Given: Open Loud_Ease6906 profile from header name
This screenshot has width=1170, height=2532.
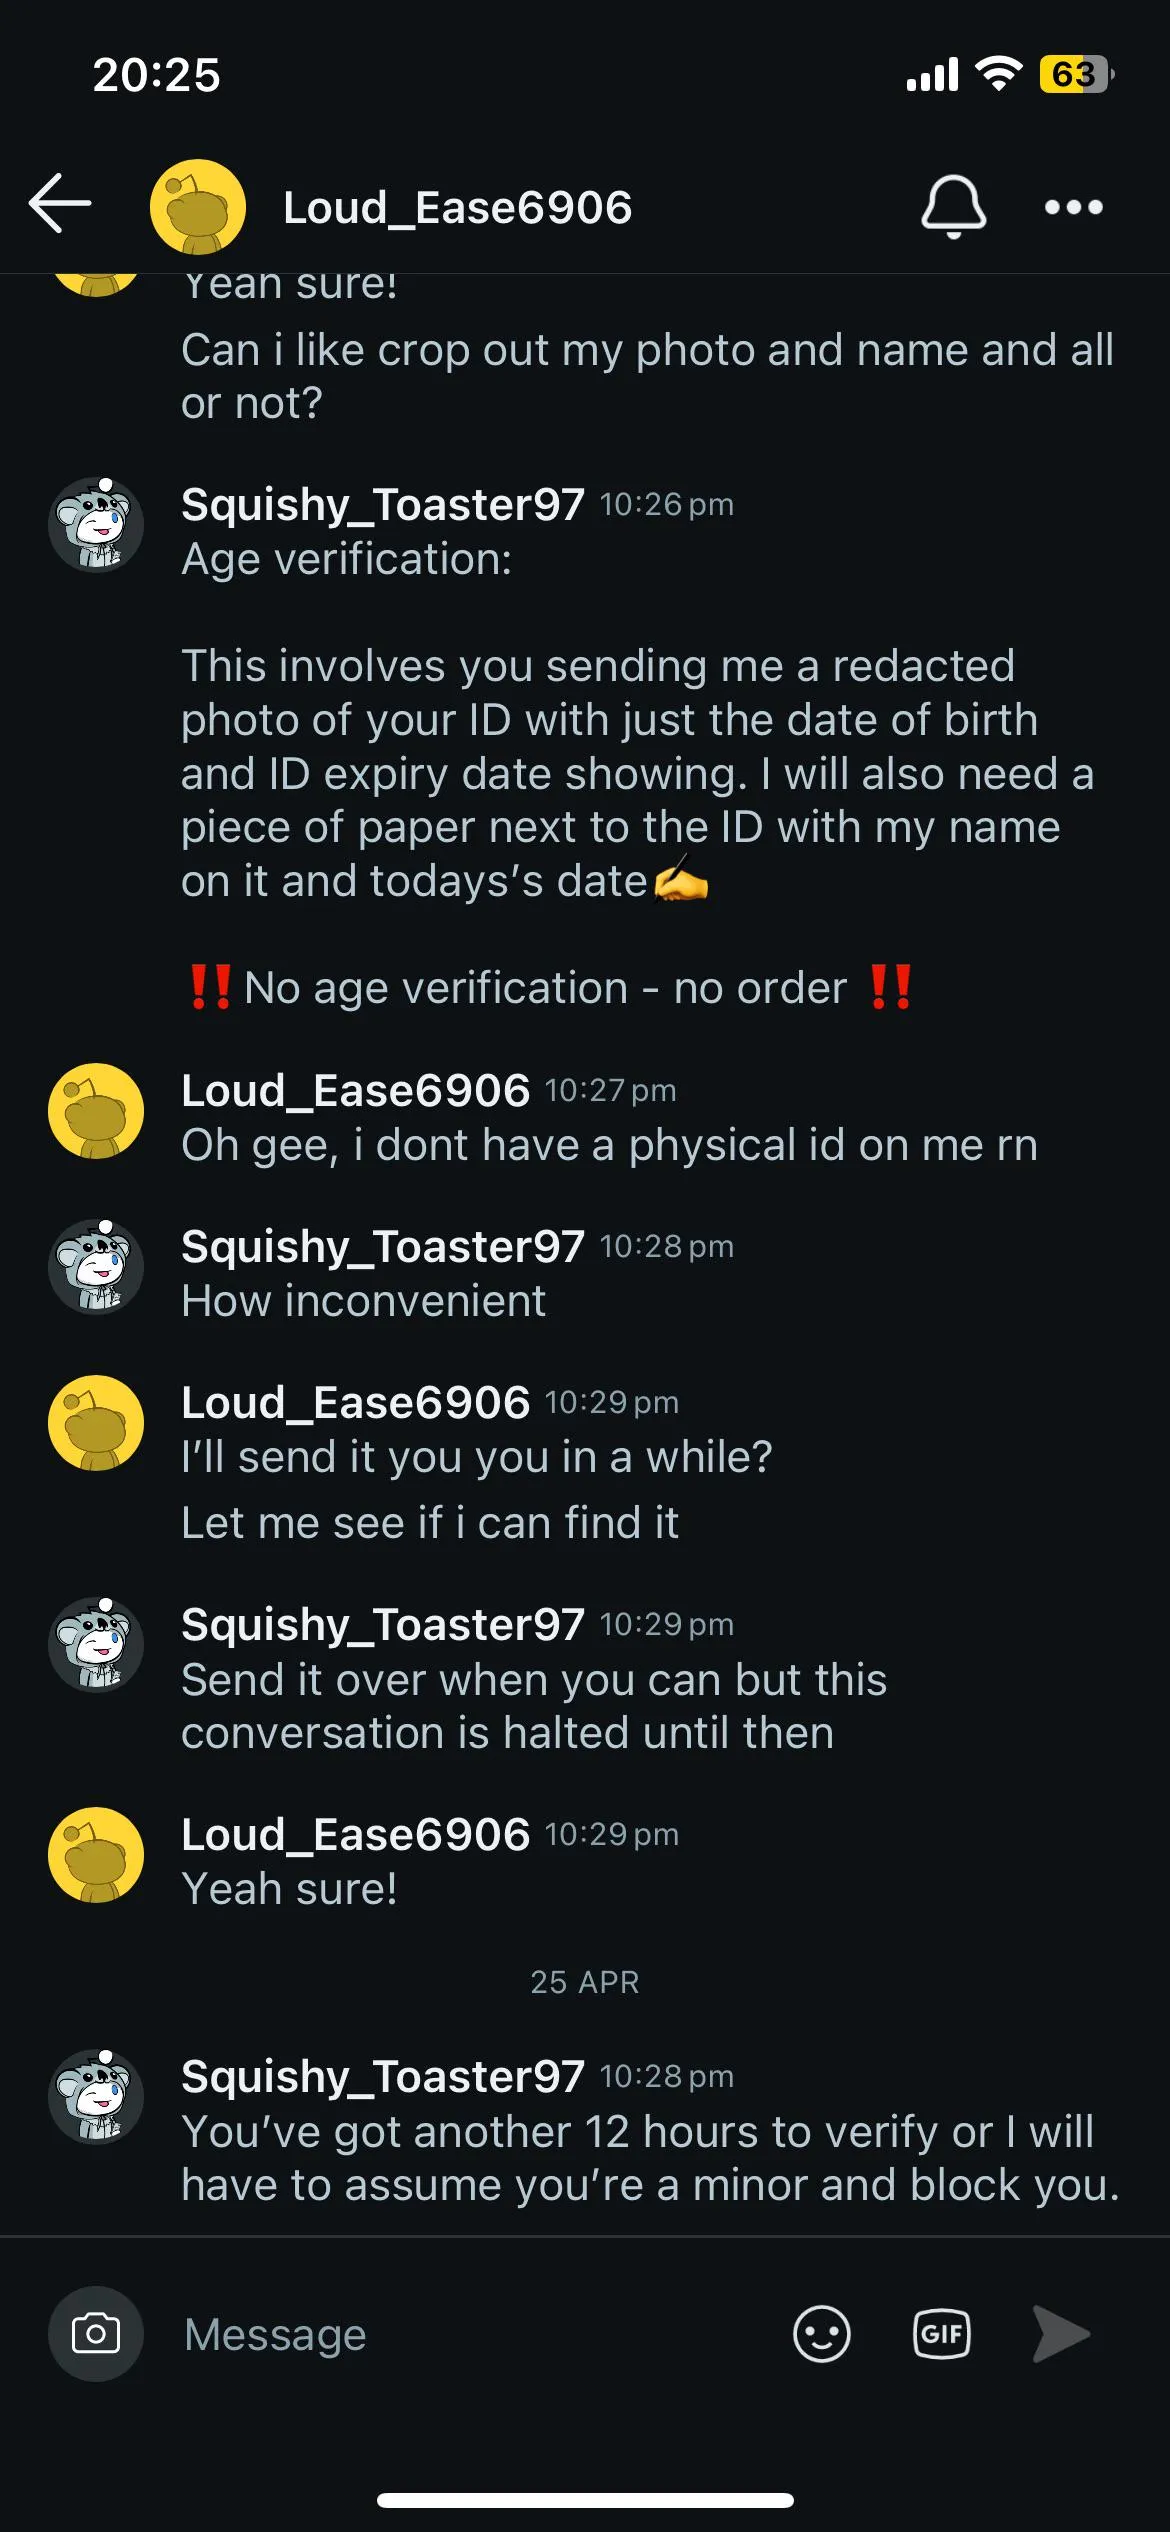Looking at the screenshot, I should 457,208.
